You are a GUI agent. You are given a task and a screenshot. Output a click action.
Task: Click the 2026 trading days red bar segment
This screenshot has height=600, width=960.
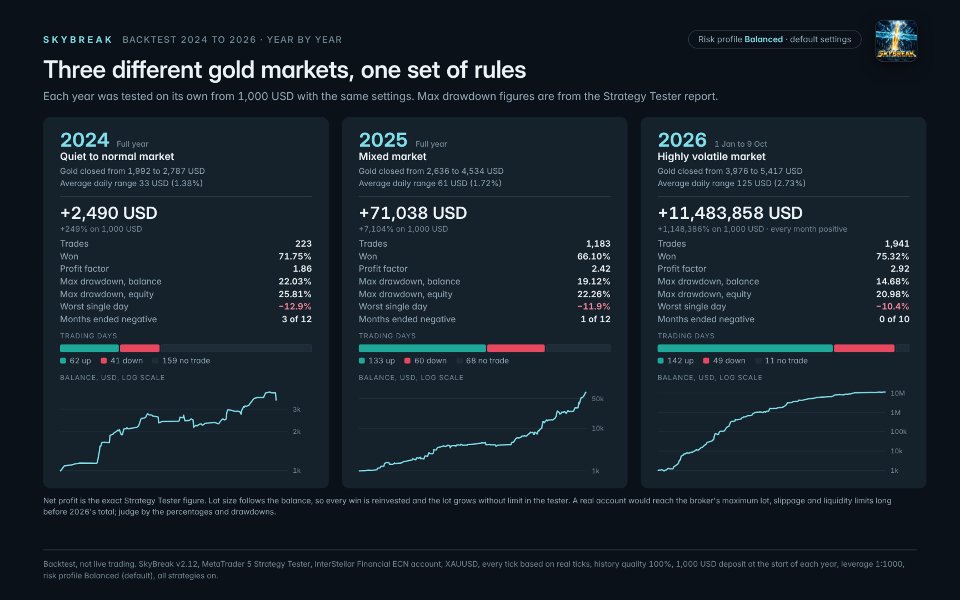864,348
